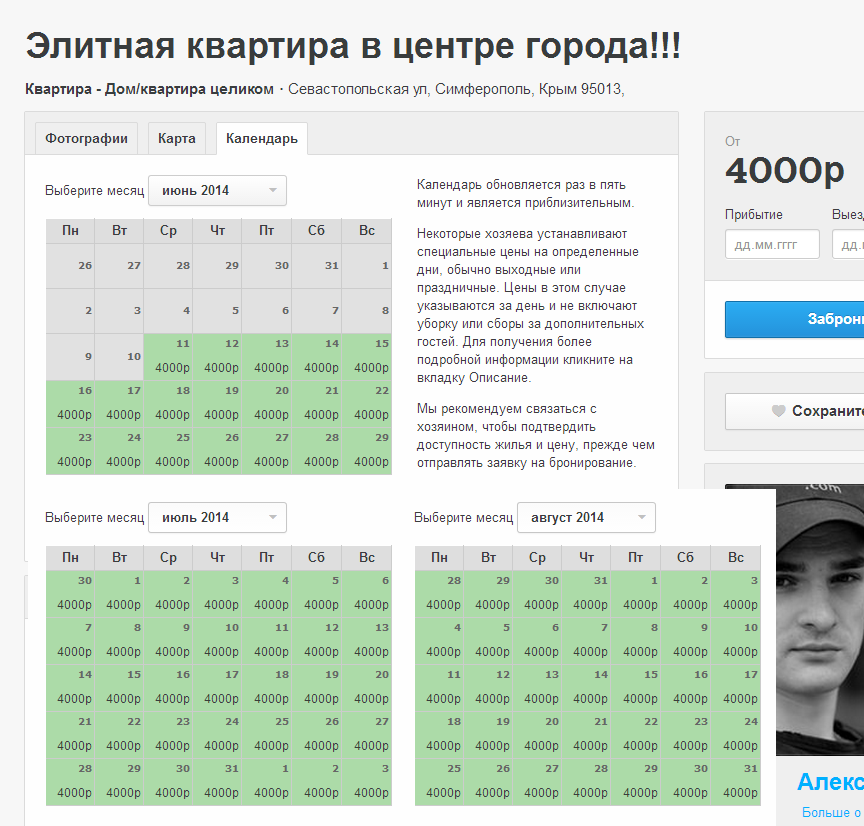This screenshot has height=826, width=864.
Task: Select June 29 in the June calendar
Action: pyautogui.click(x=368, y=451)
